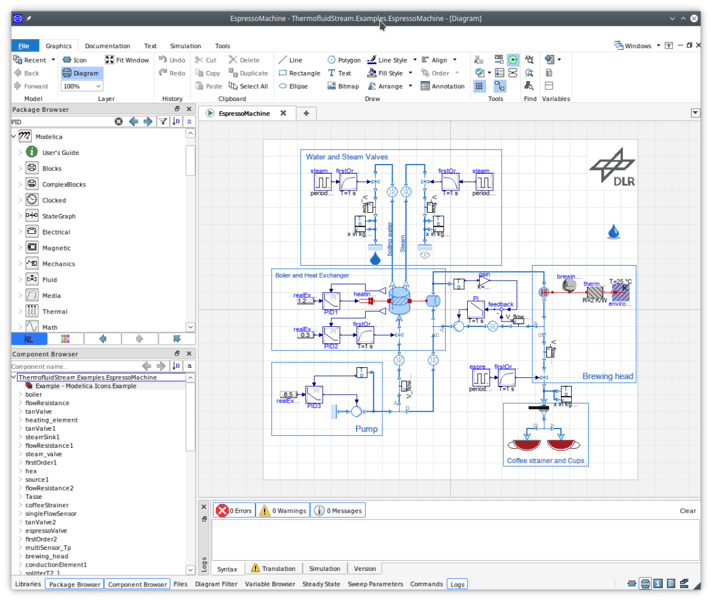The image size is (712, 601).
Task: Click the Bitmap insert tool
Action: tap(342, 86)
